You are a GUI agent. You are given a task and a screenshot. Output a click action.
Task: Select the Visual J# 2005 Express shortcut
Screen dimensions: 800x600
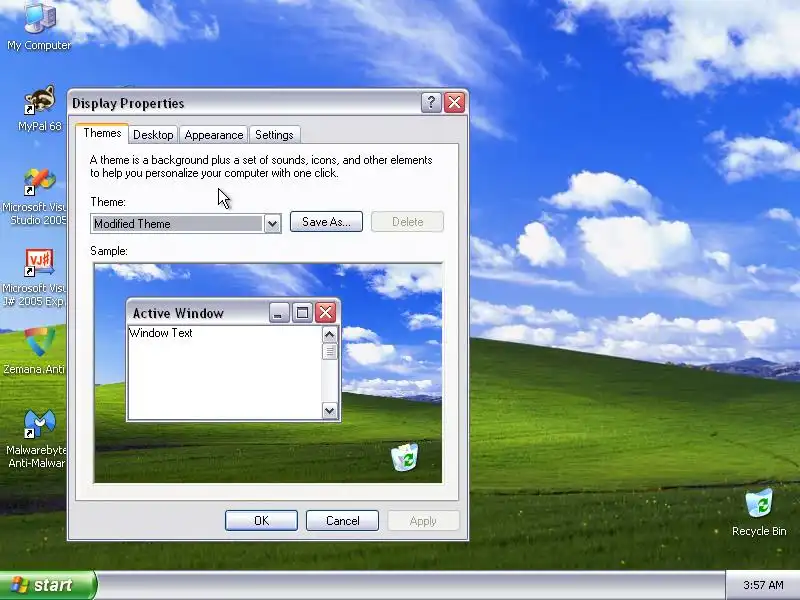tap(36, 278)
